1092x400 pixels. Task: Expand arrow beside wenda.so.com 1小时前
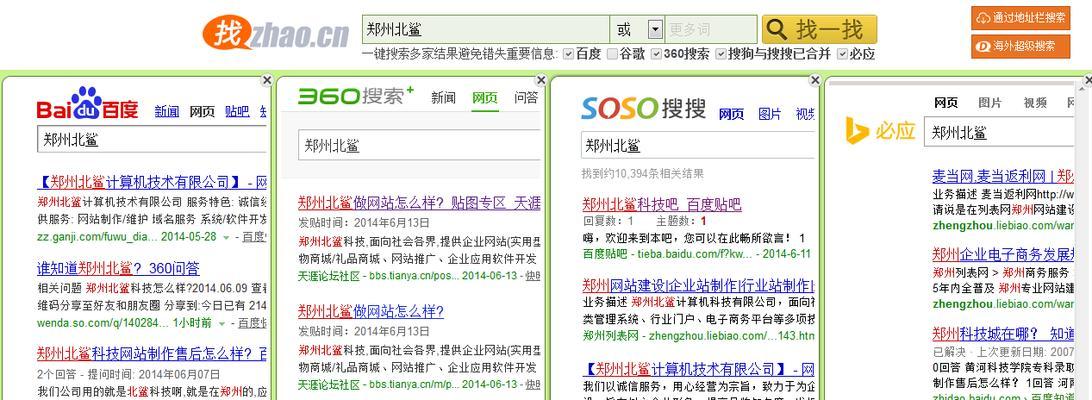pos(221,323)
